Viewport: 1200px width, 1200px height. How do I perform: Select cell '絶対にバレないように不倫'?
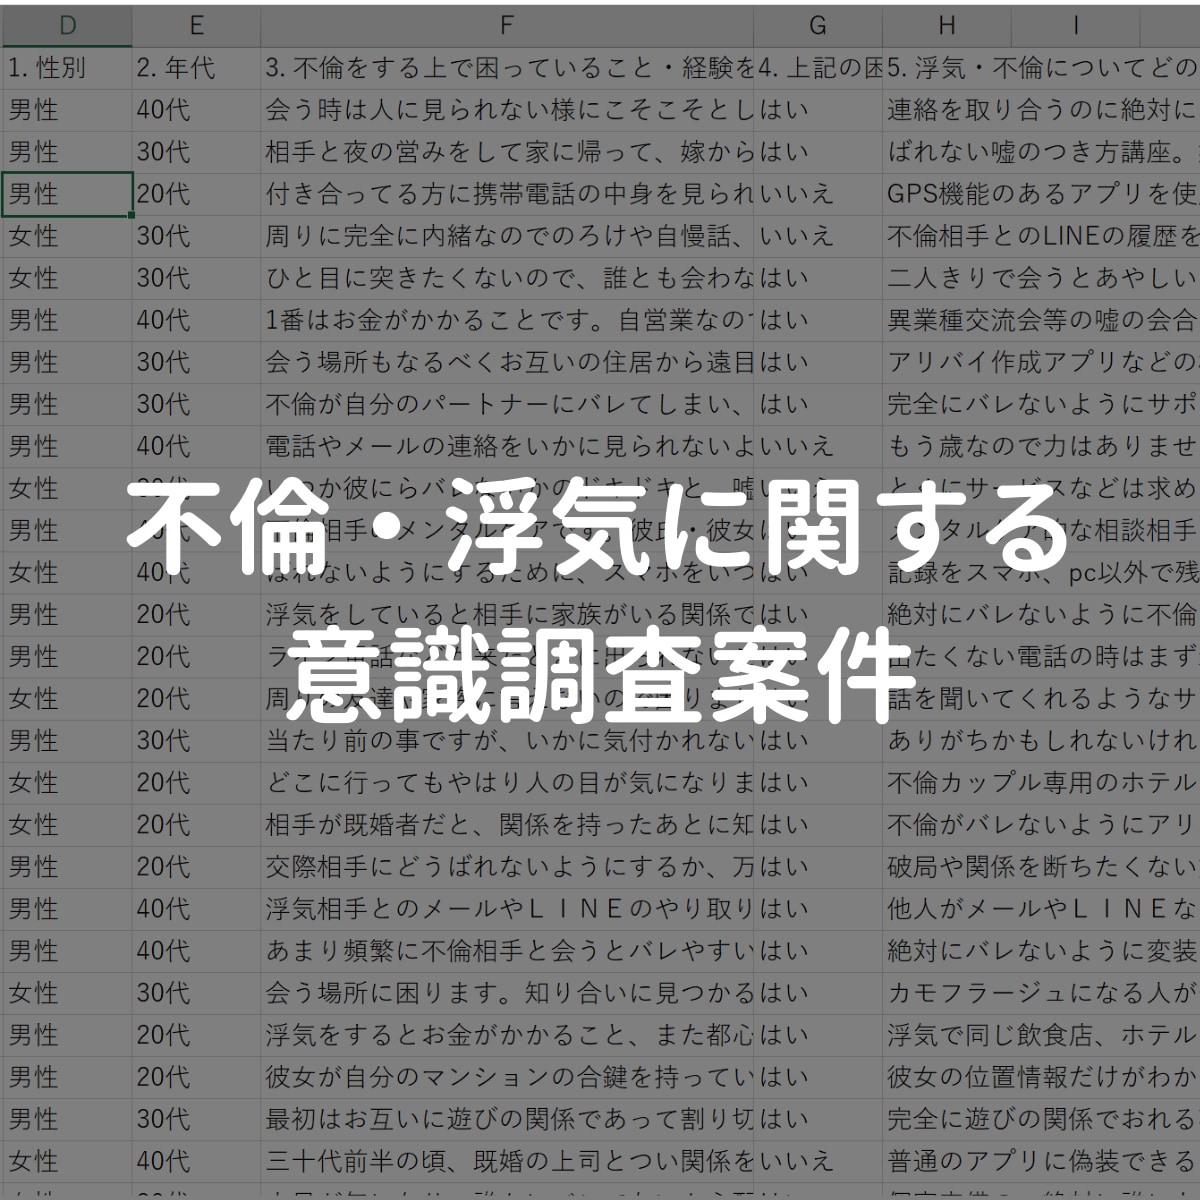click(1042, 614)
